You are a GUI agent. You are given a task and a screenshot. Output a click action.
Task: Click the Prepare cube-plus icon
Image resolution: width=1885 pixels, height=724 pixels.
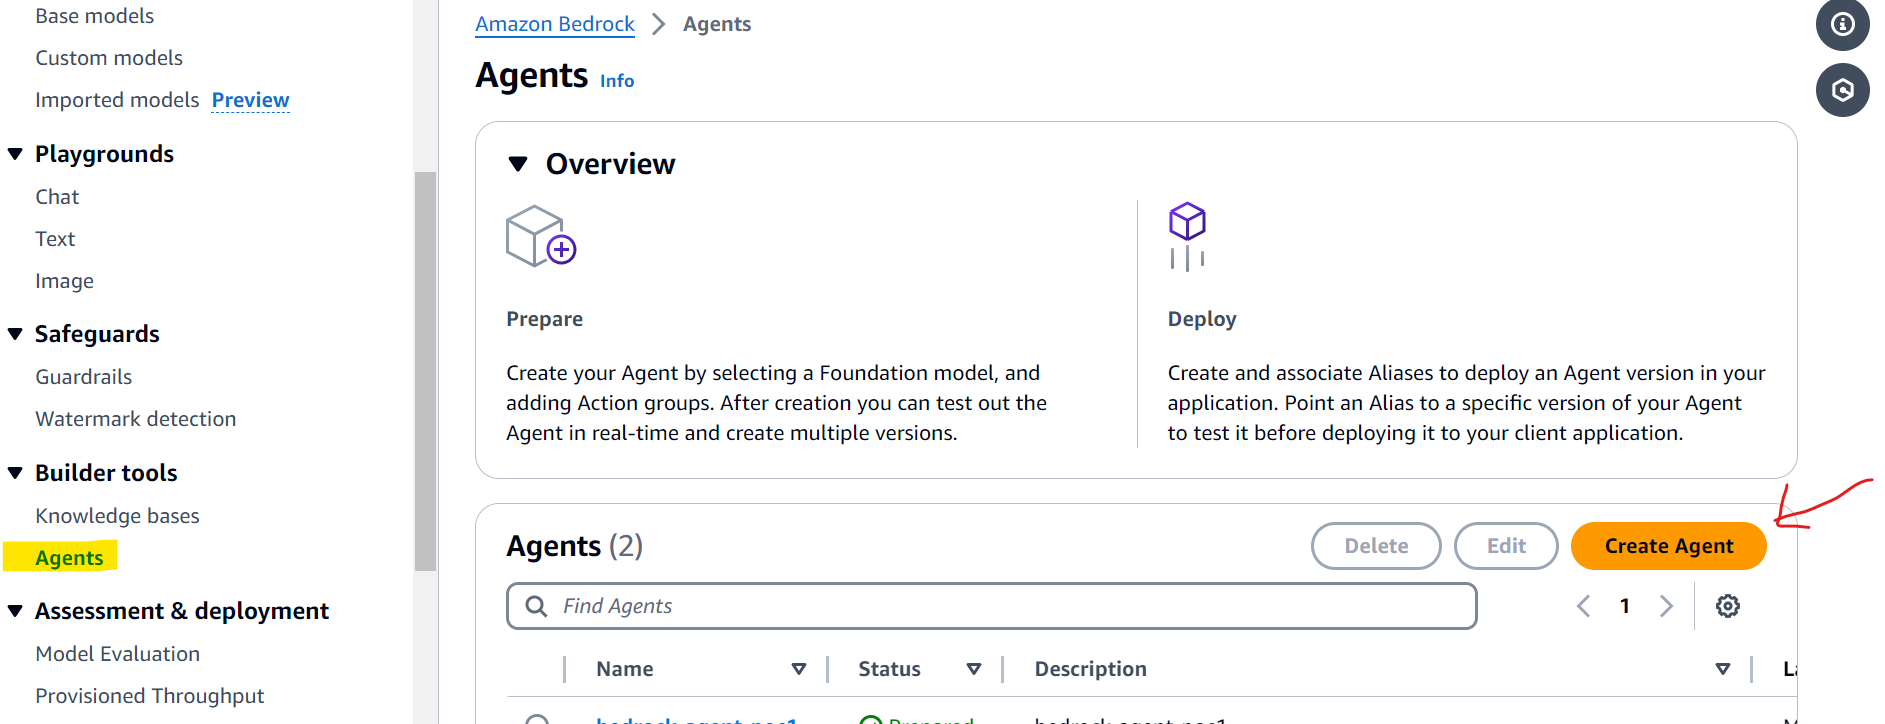[x=541, y=236]
